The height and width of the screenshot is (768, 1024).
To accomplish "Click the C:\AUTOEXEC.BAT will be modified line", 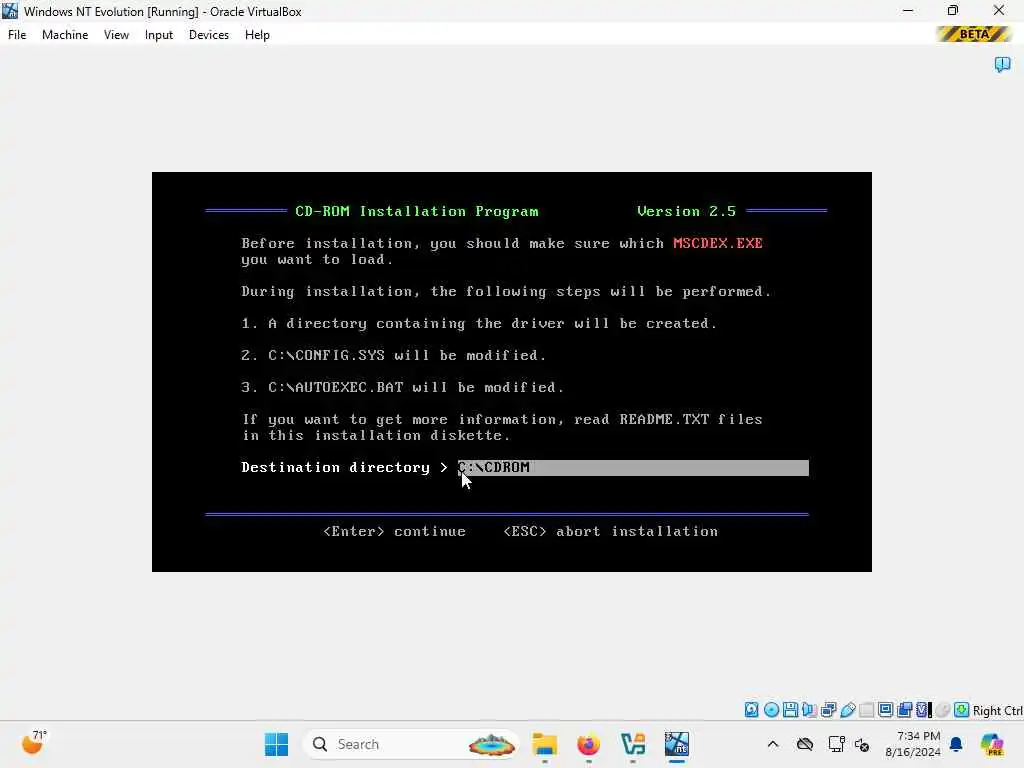I will (x=402, y=387).
